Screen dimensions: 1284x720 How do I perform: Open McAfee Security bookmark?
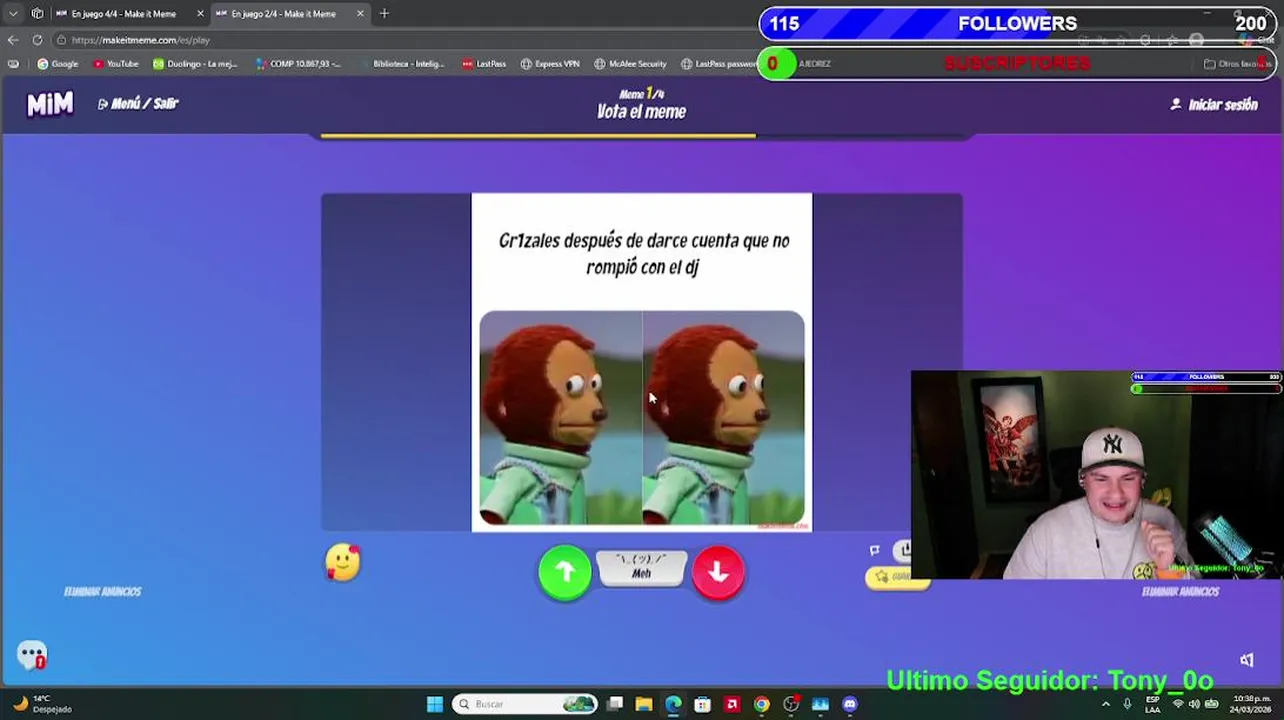(x=630, y=64)
